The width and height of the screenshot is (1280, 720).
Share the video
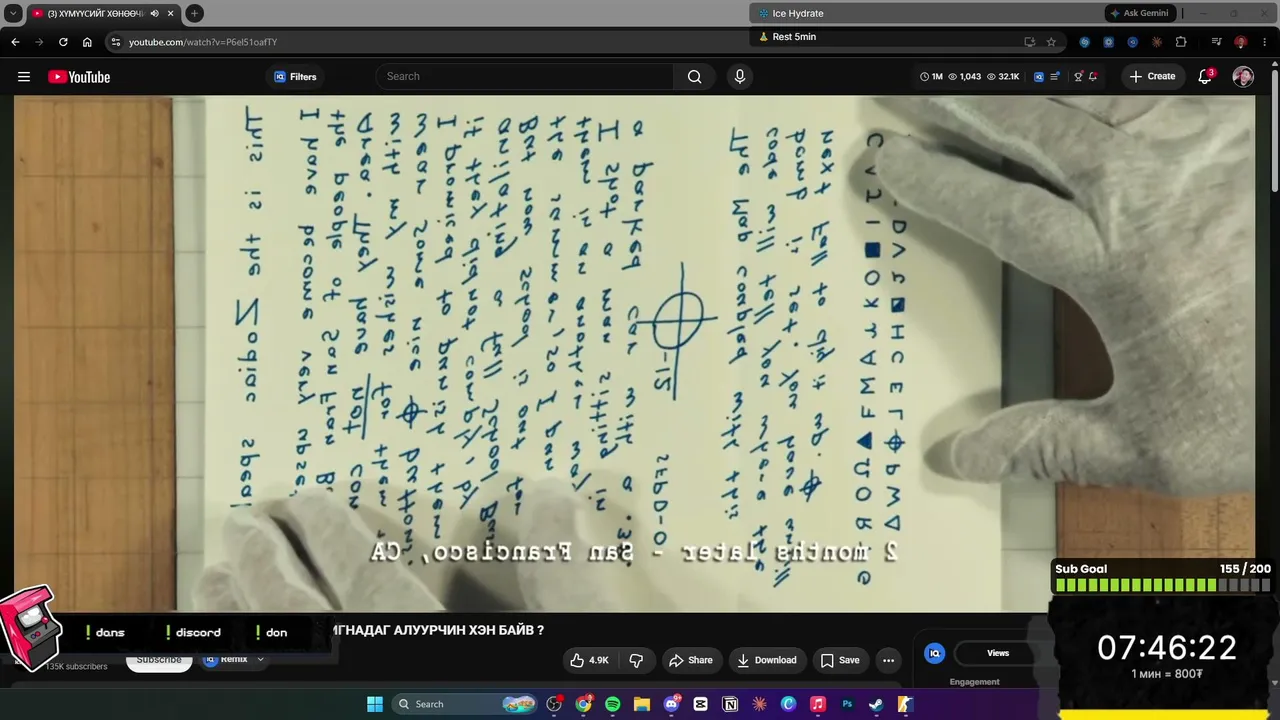coord(691,660)
